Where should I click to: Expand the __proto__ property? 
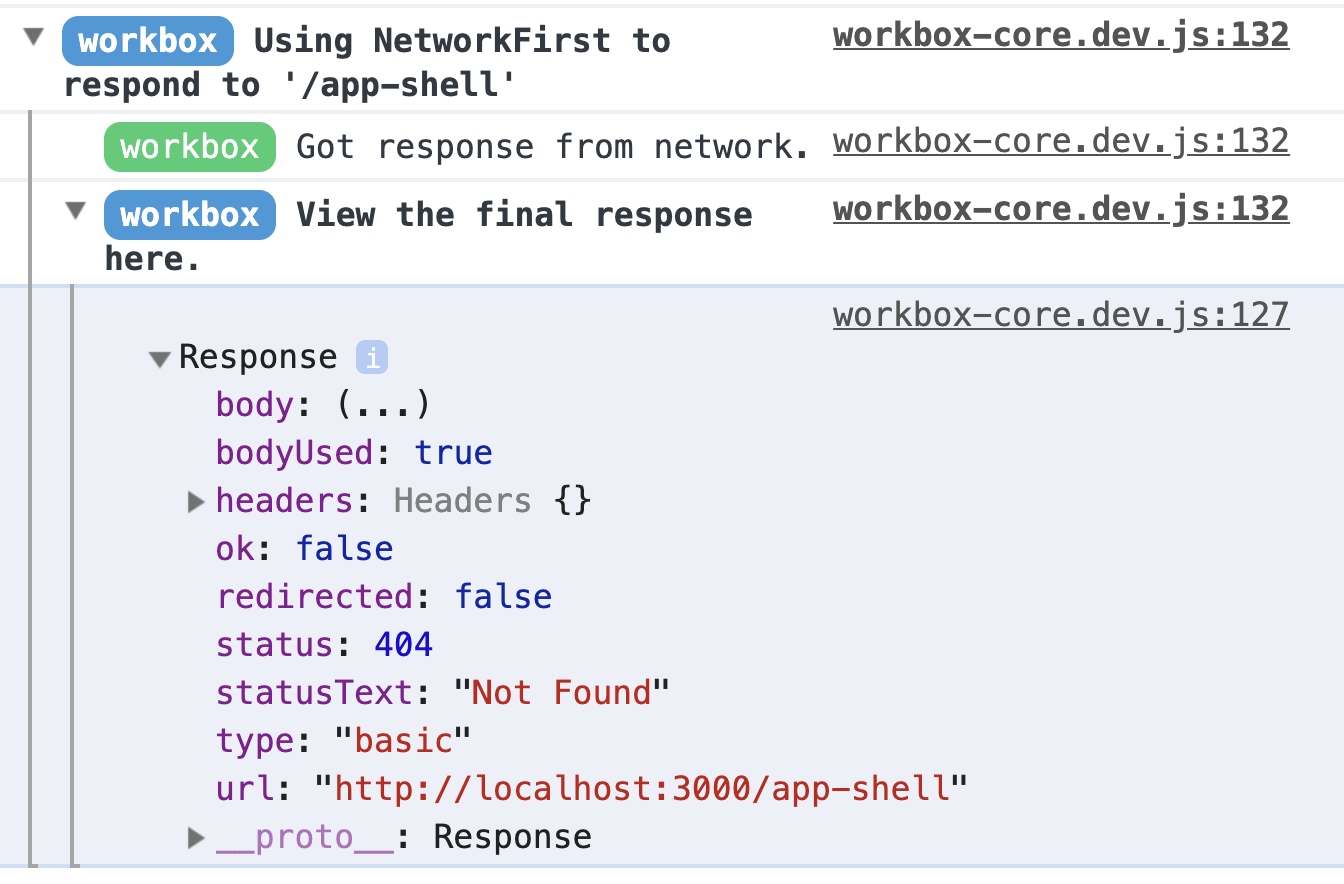[196, 837]
